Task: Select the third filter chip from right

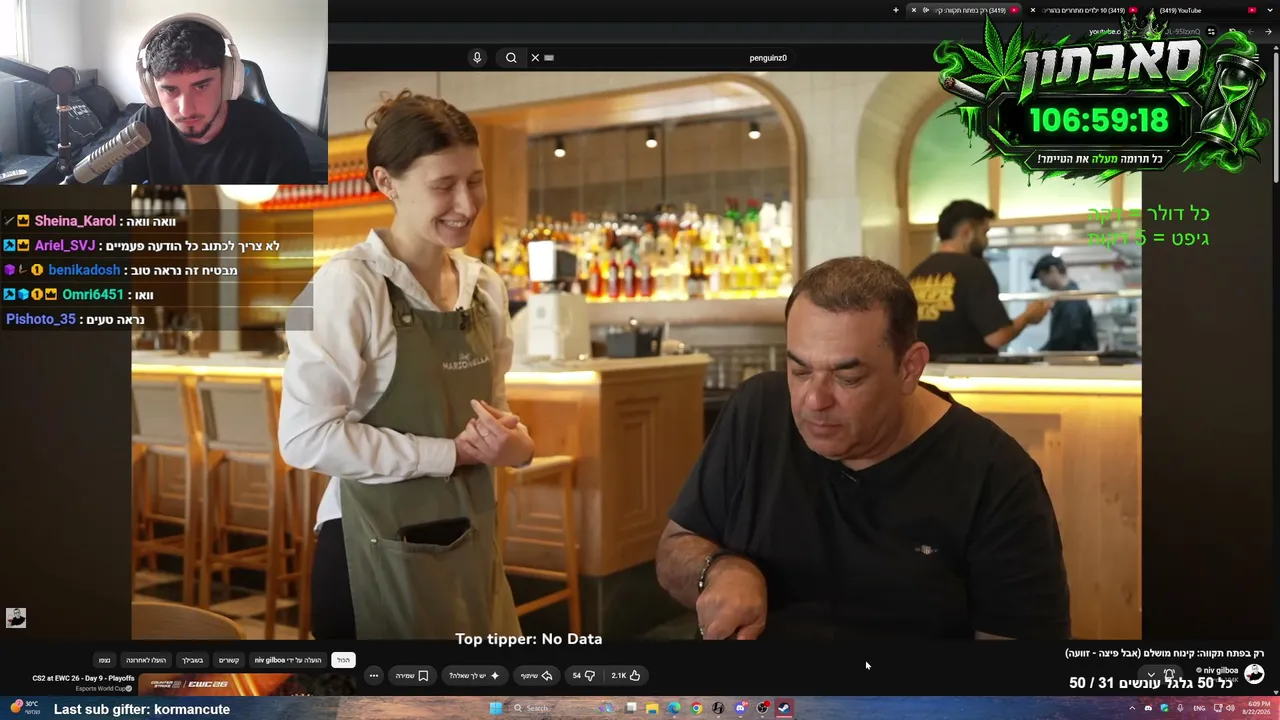Action: click(229, 660)
